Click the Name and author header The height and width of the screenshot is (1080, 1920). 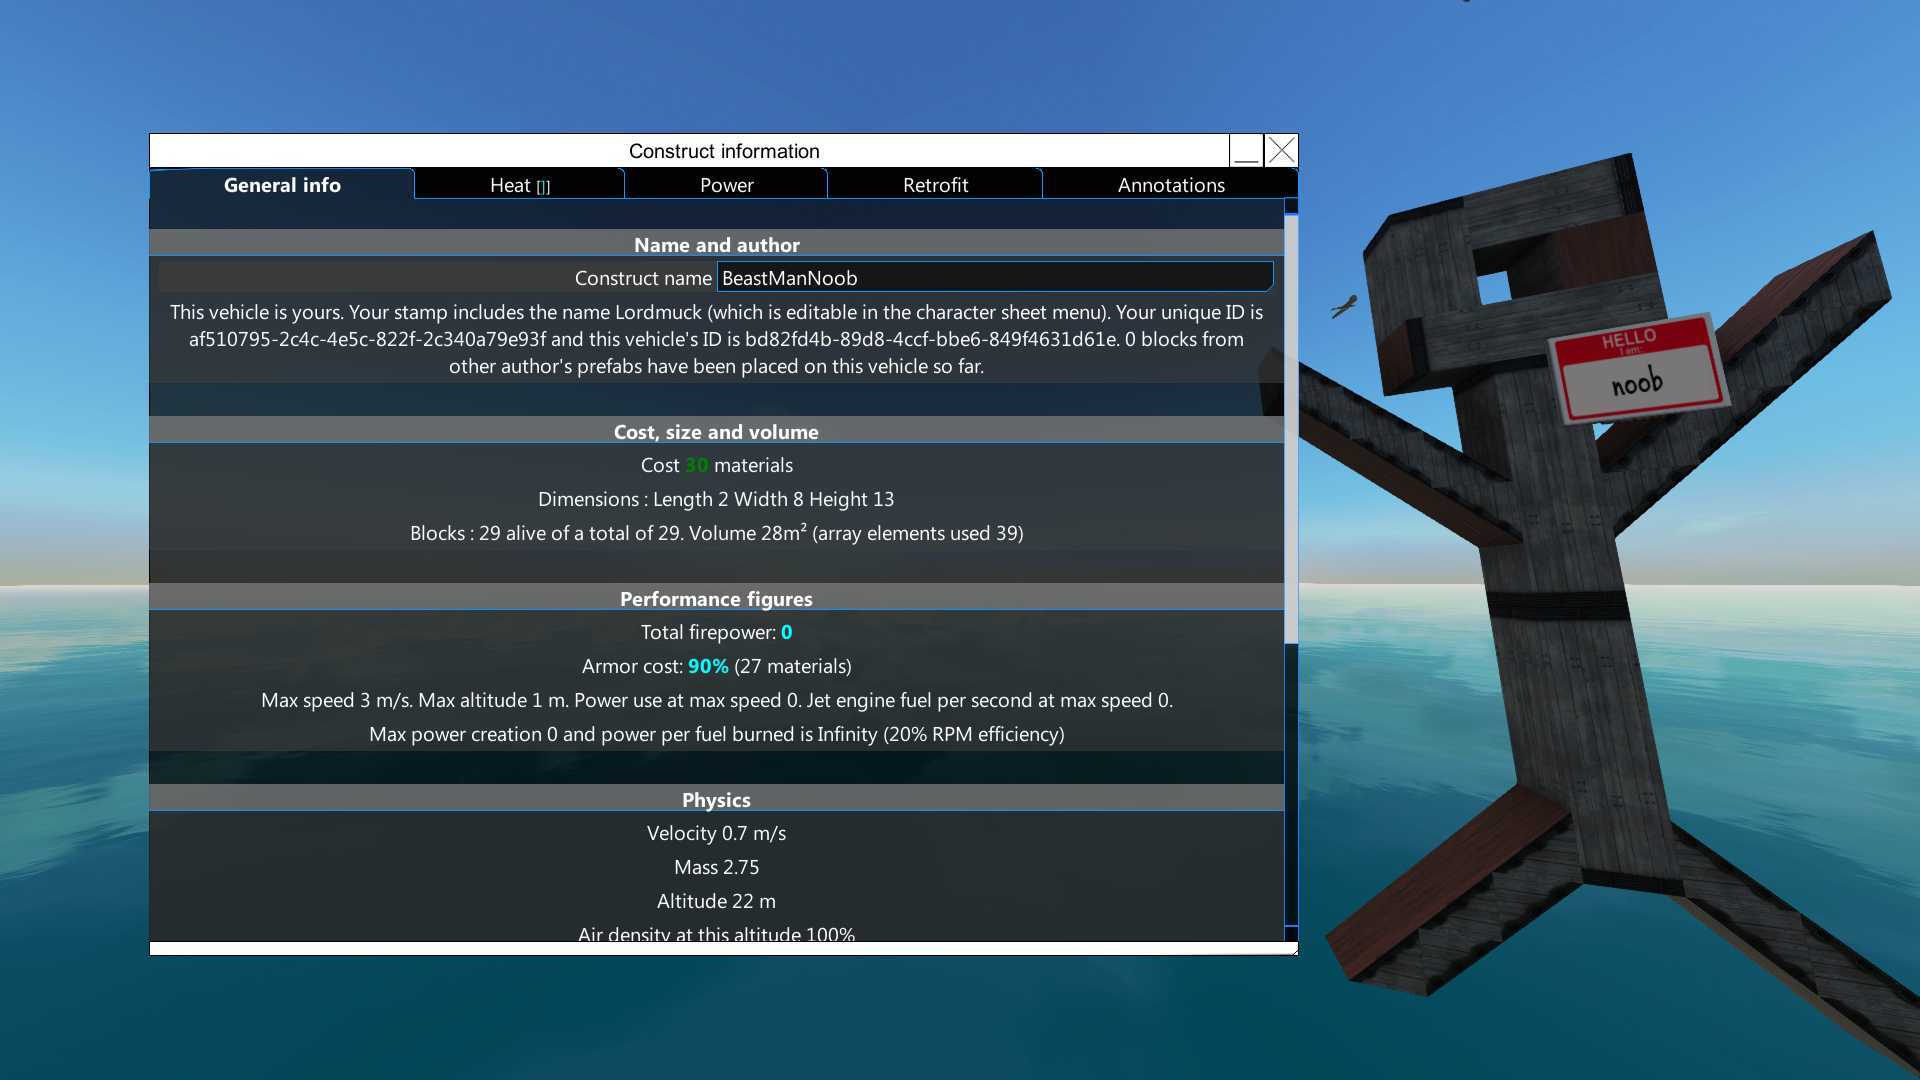[x=716, y=245]
